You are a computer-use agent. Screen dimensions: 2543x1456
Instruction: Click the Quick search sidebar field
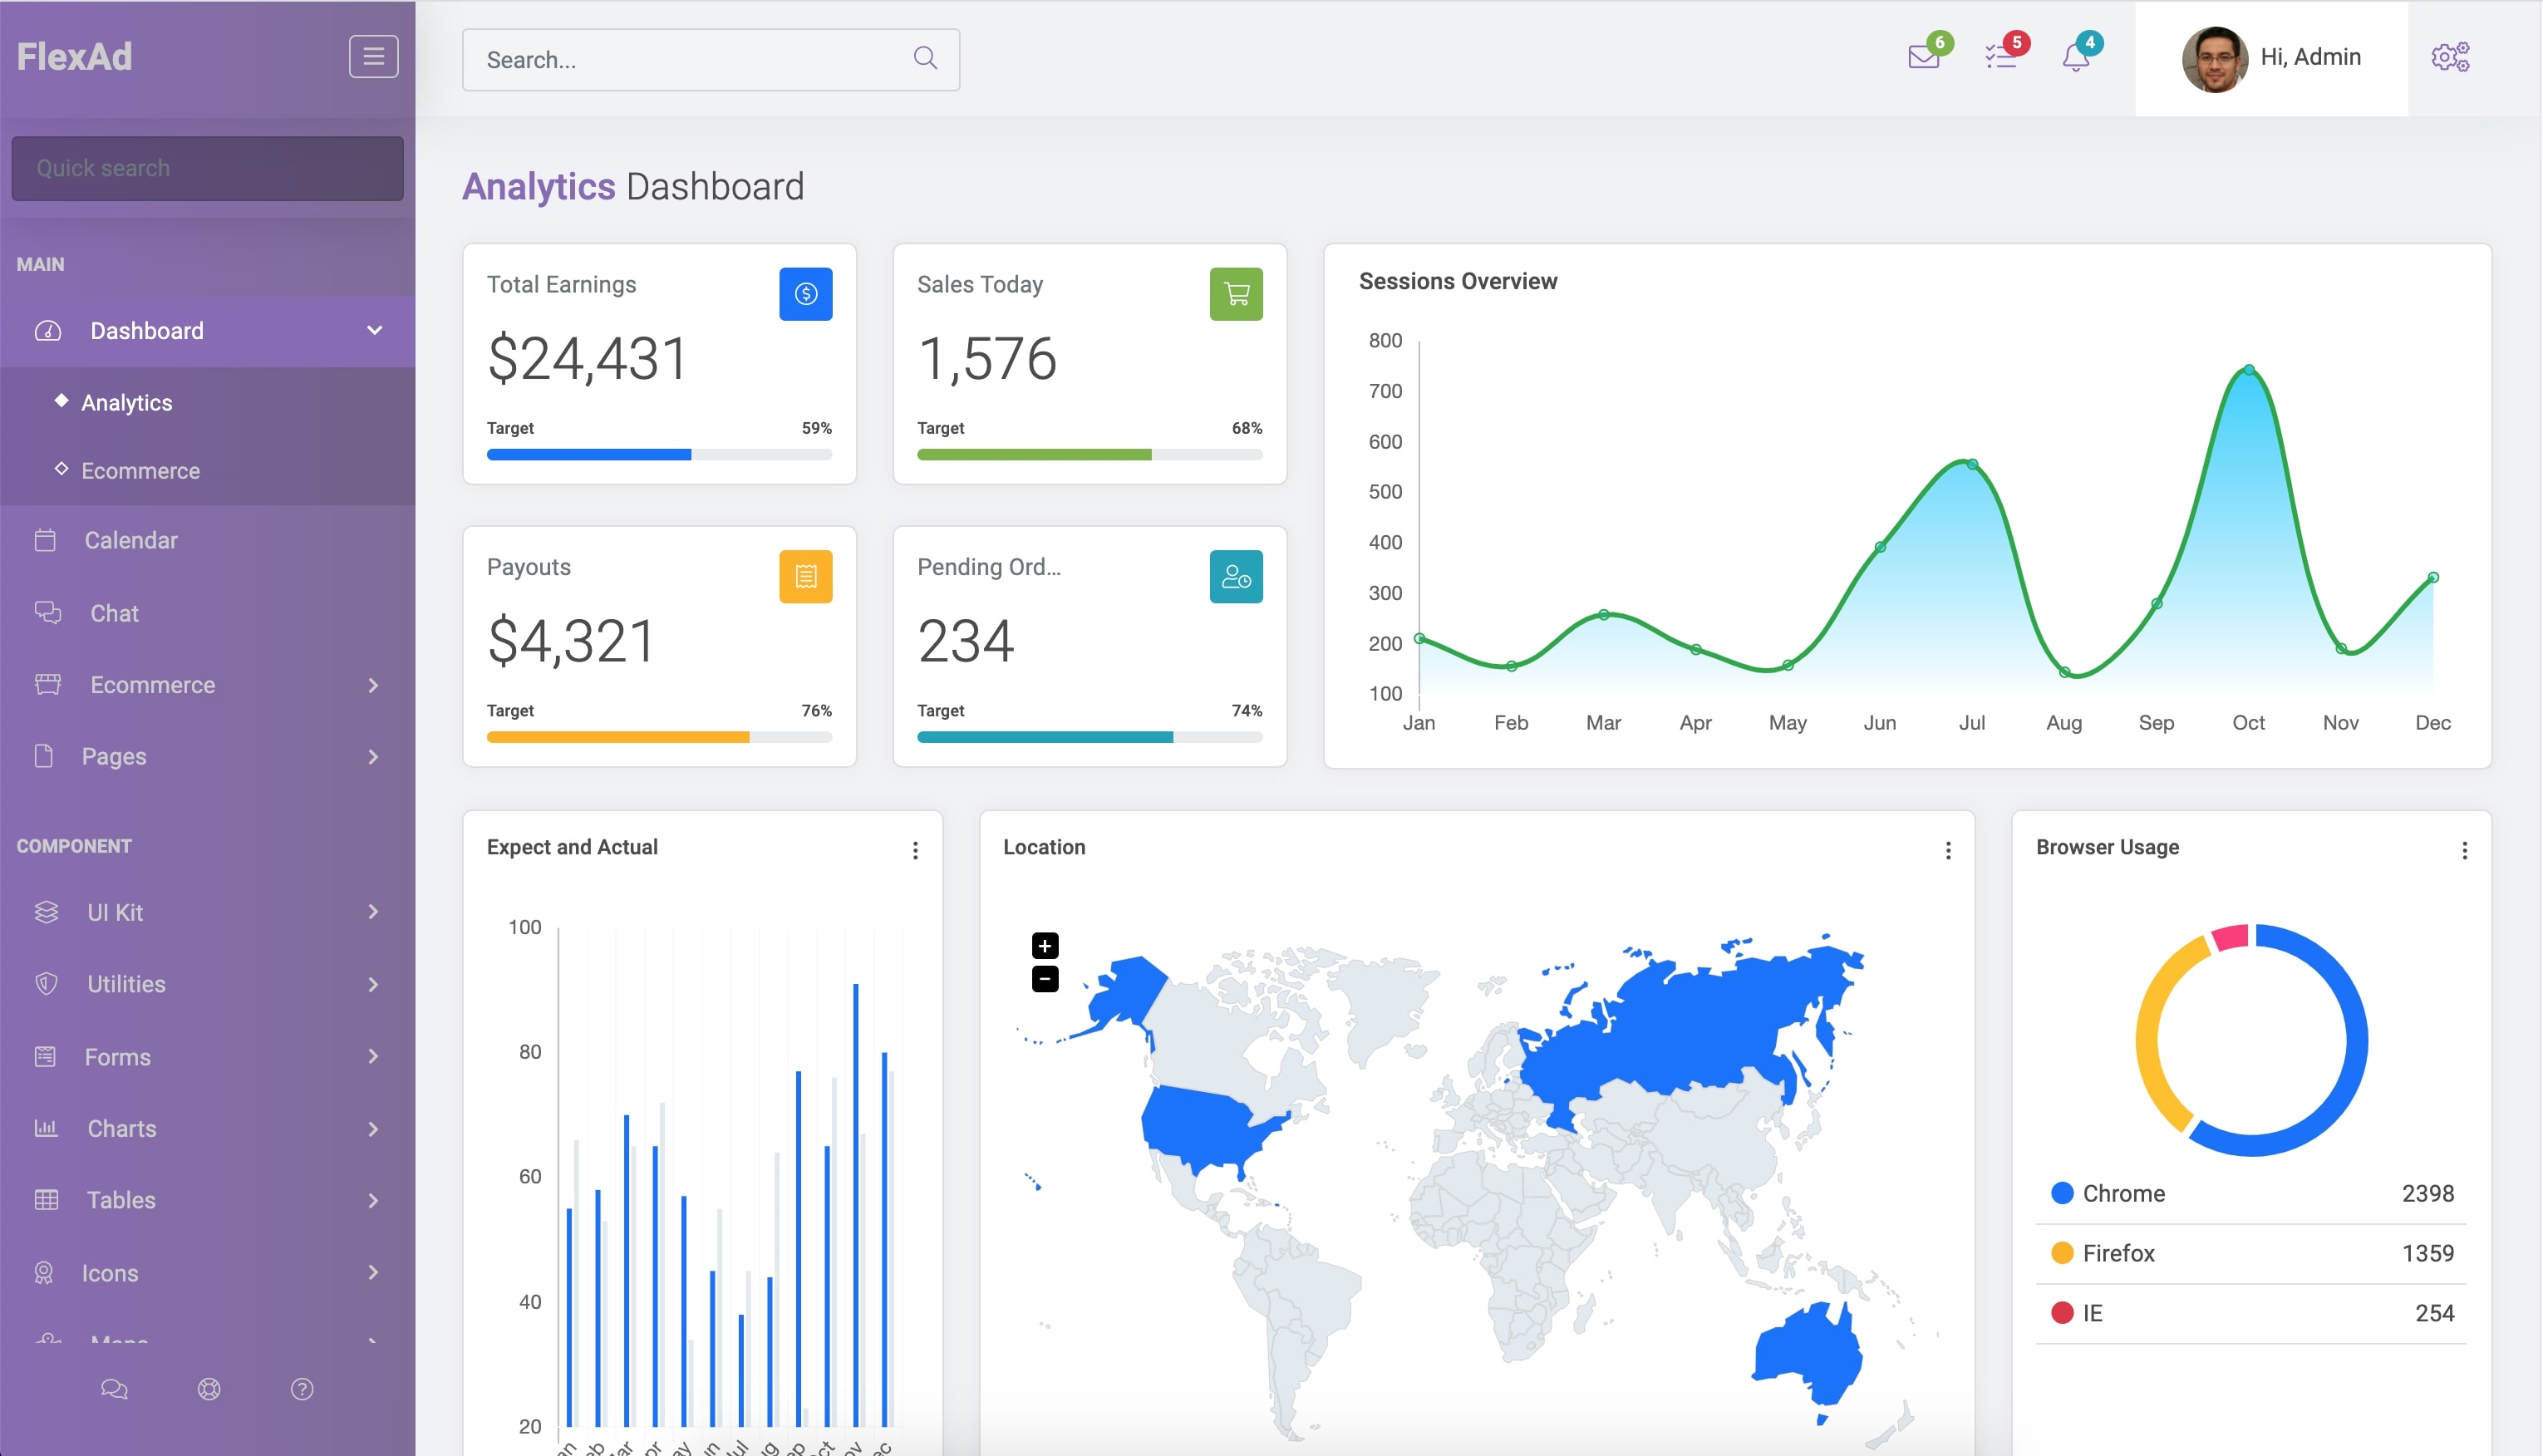(207, 168)
